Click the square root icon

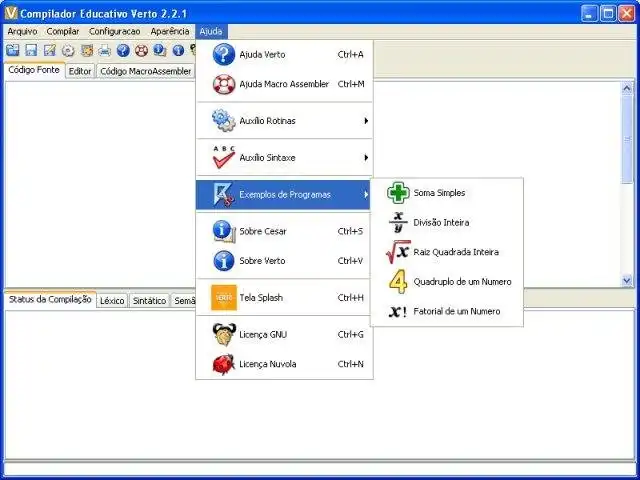[x=398, y=252]
